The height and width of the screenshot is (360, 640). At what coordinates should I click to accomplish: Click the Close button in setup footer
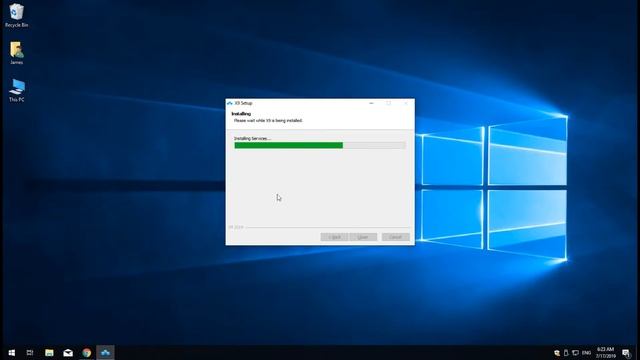point(363,237)
